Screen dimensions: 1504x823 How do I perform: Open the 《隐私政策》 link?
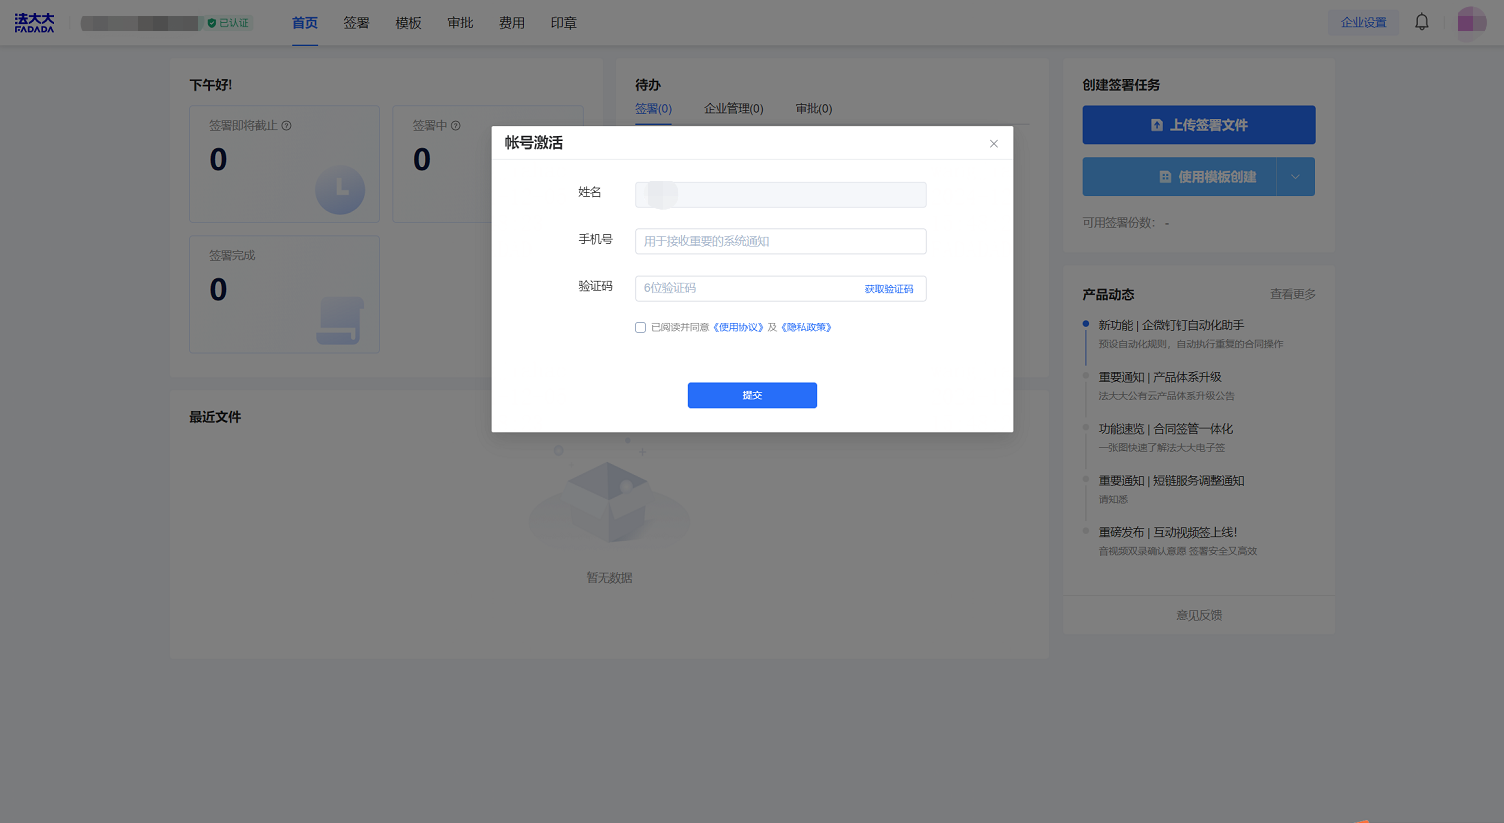[x=806, y=327]
